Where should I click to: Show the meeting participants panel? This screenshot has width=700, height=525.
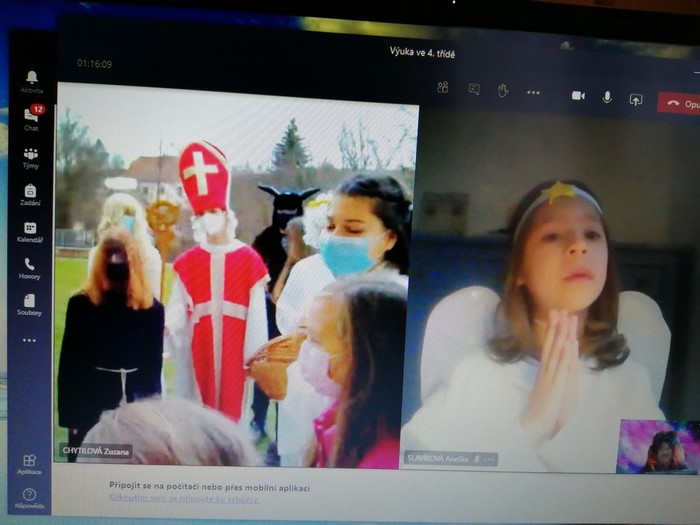click(443, 88)
